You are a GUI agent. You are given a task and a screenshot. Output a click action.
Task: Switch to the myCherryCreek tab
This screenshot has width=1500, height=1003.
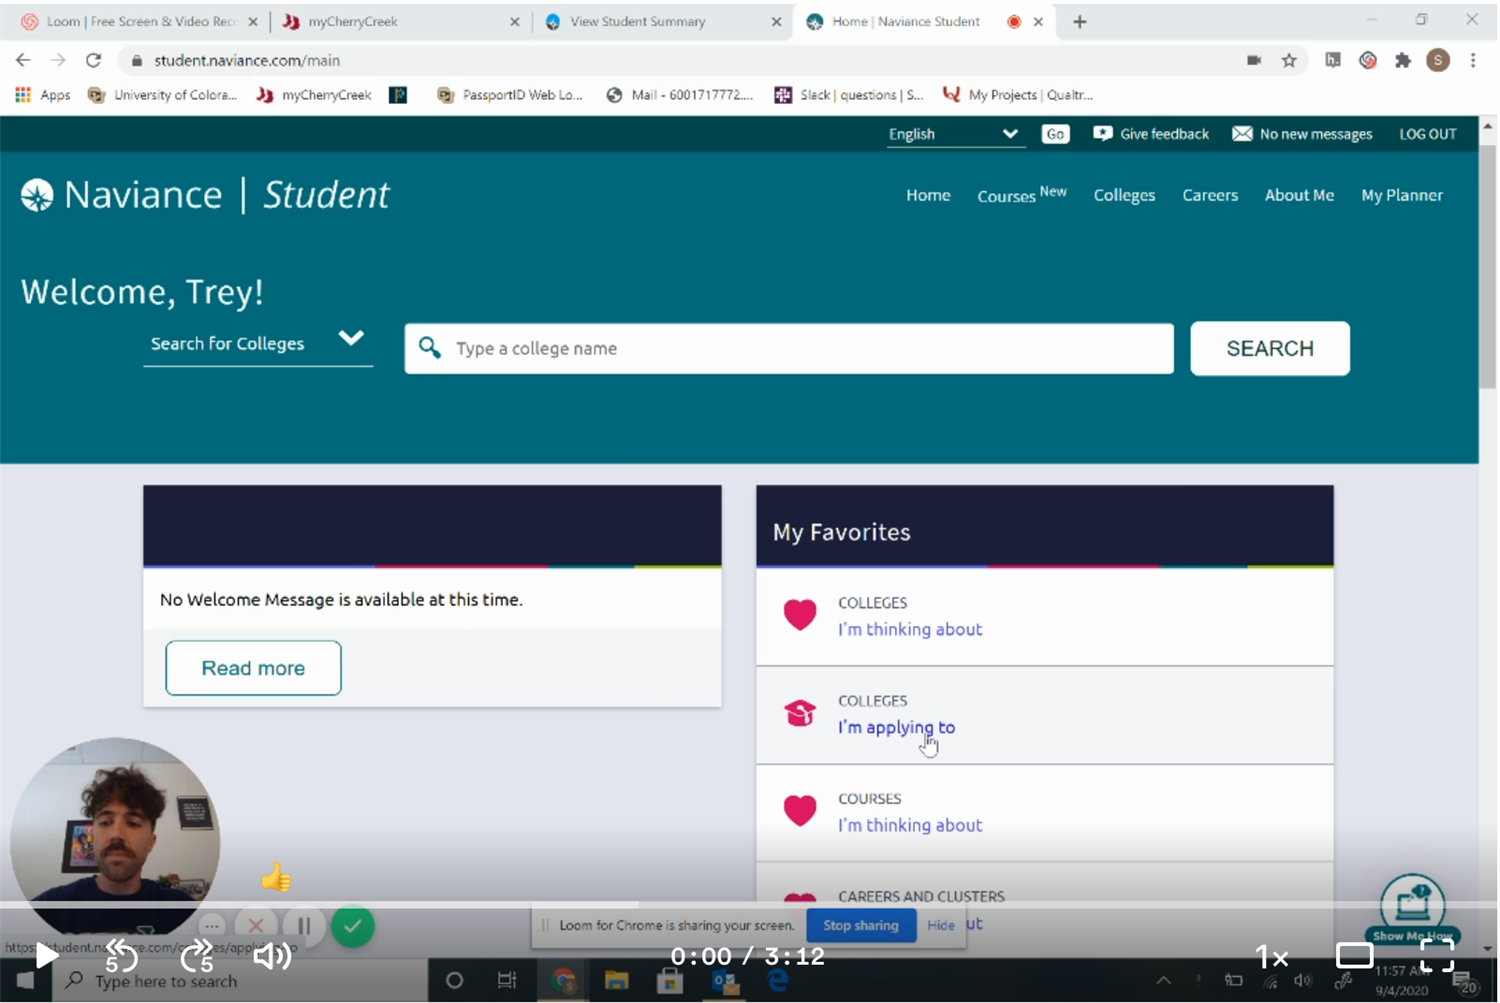coord(399,21)
